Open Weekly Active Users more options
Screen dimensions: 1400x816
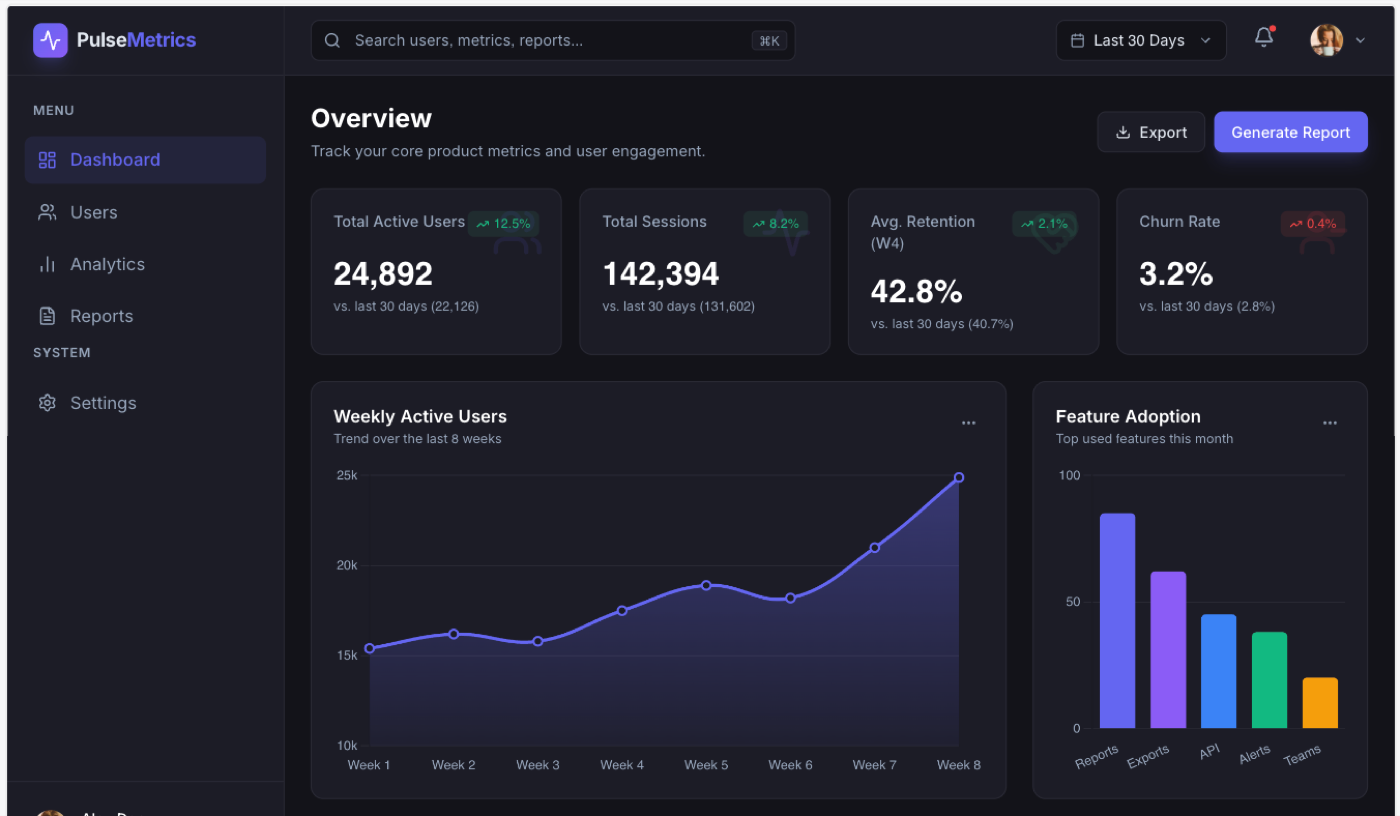coord(968,423)
